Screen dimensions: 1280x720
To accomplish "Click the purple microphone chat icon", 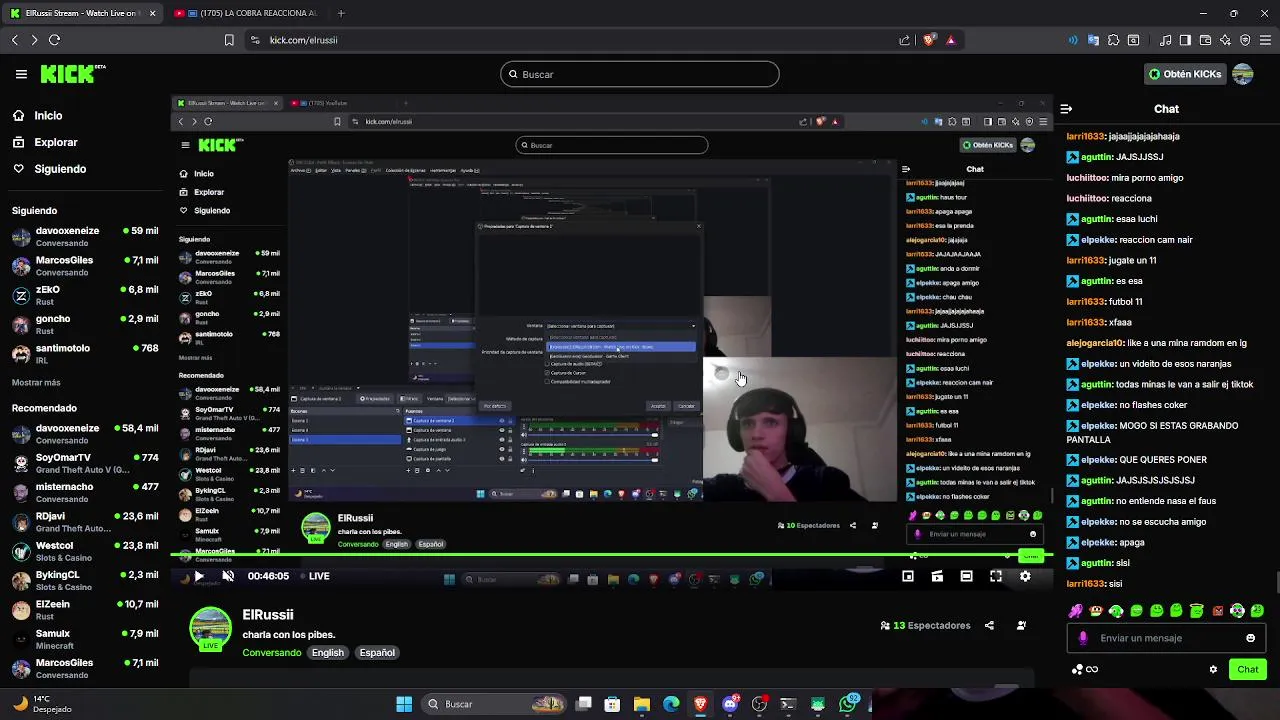I will pos(1083,638).
